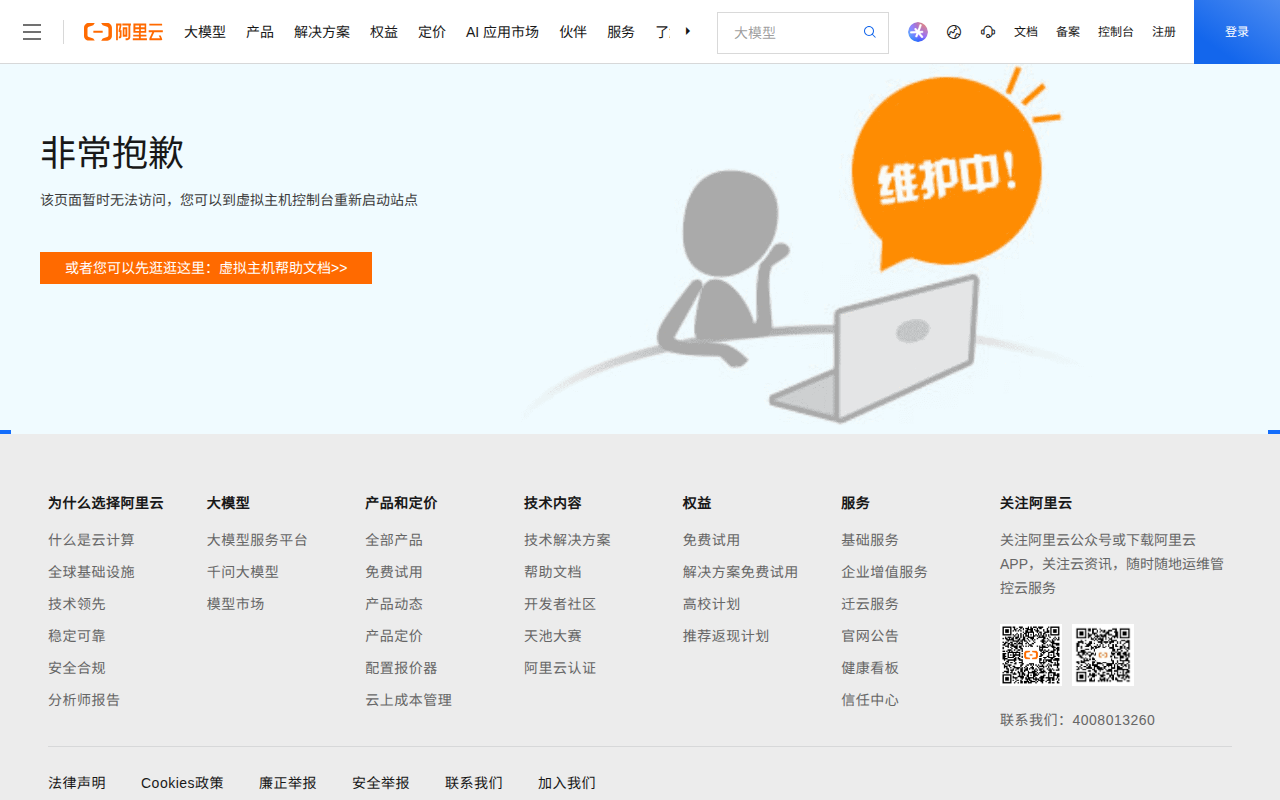Open 廉正举报 link at bottom
Viewport: 1280px width, 800px height.
click(x=288, y=783)
